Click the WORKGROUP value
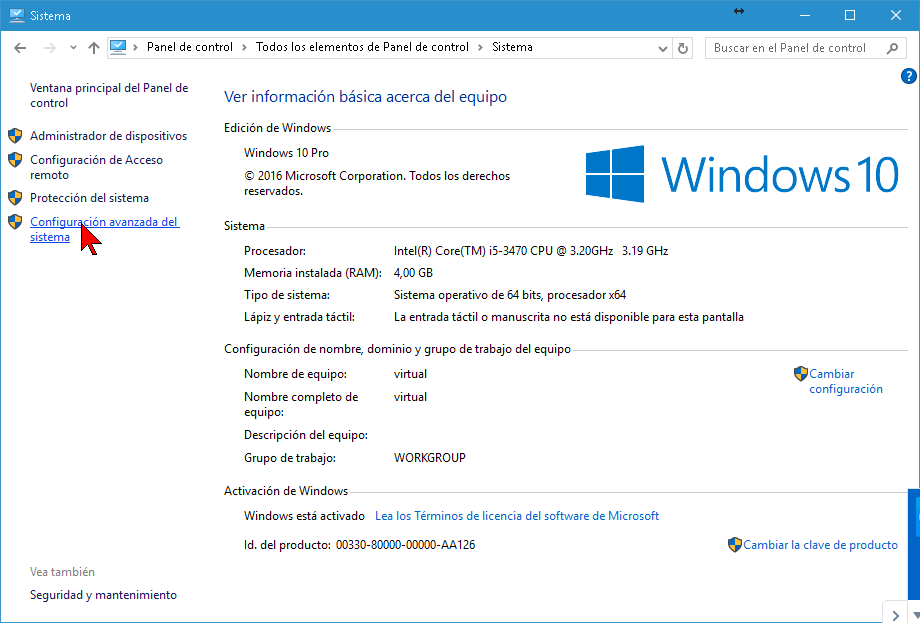 tap(429, 458)
